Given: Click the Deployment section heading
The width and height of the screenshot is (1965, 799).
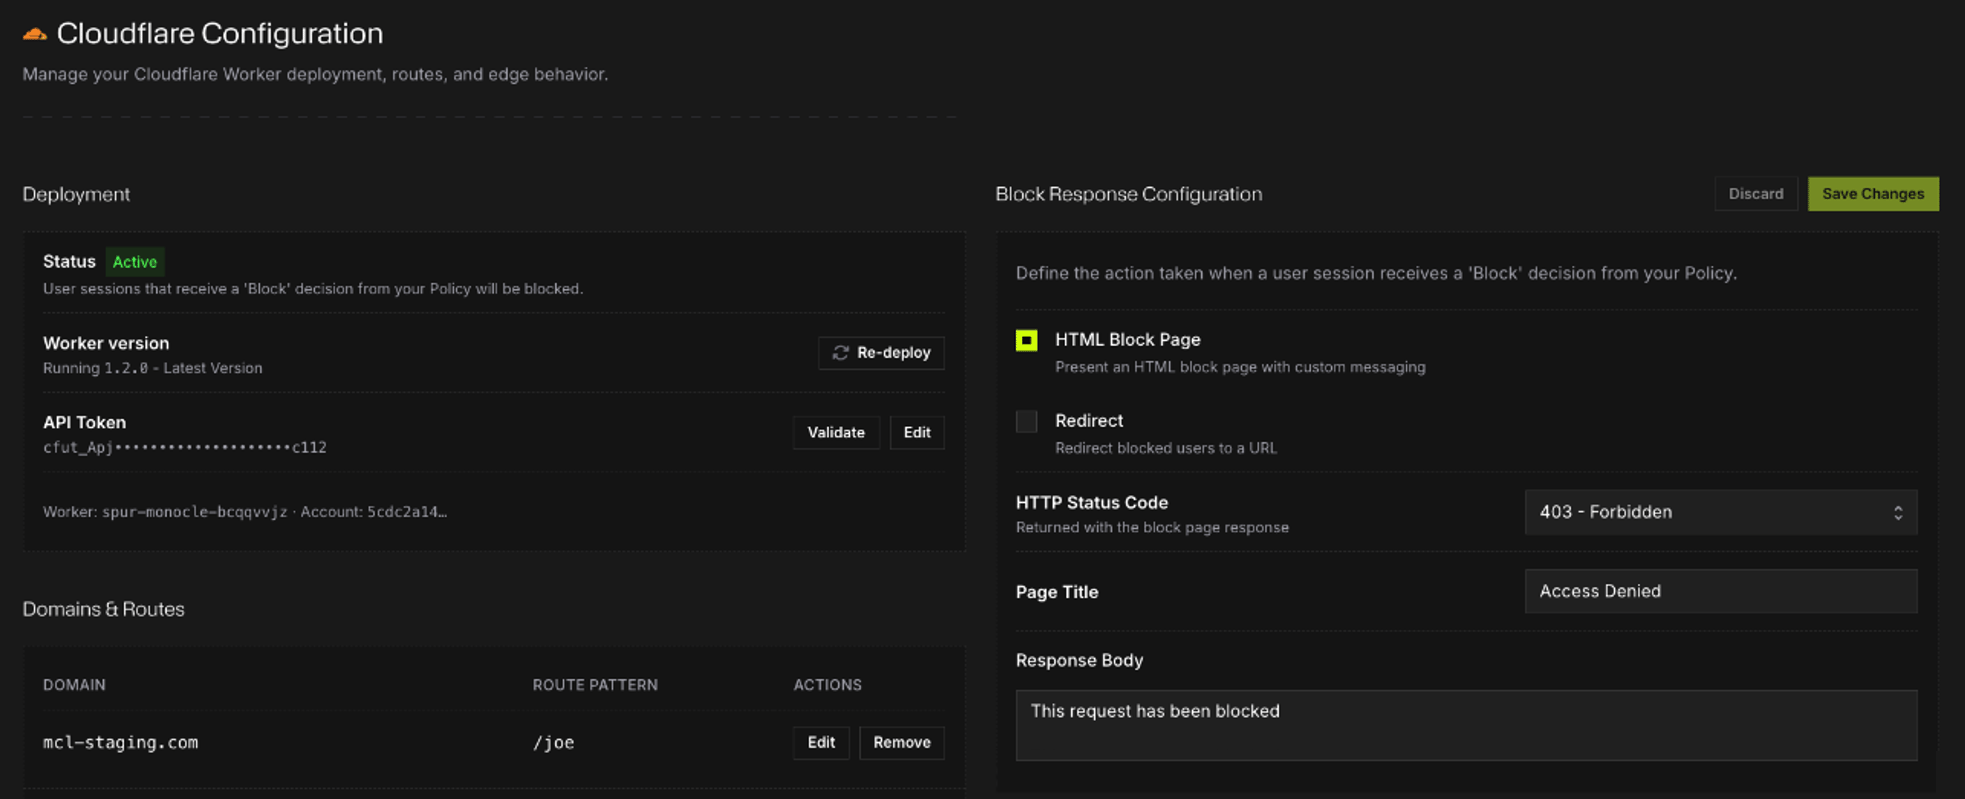Looking at the screenshot, I should (76, 194).
